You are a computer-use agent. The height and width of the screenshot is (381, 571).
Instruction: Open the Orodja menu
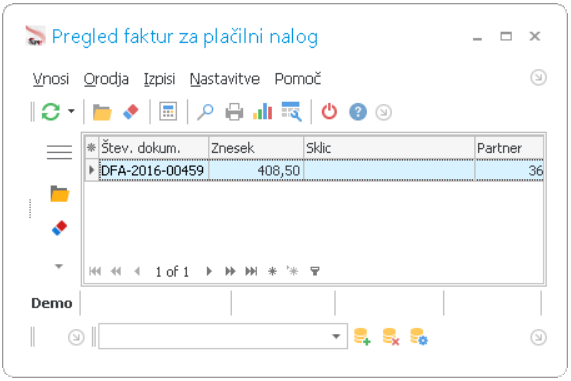click(x=106, y=79)
